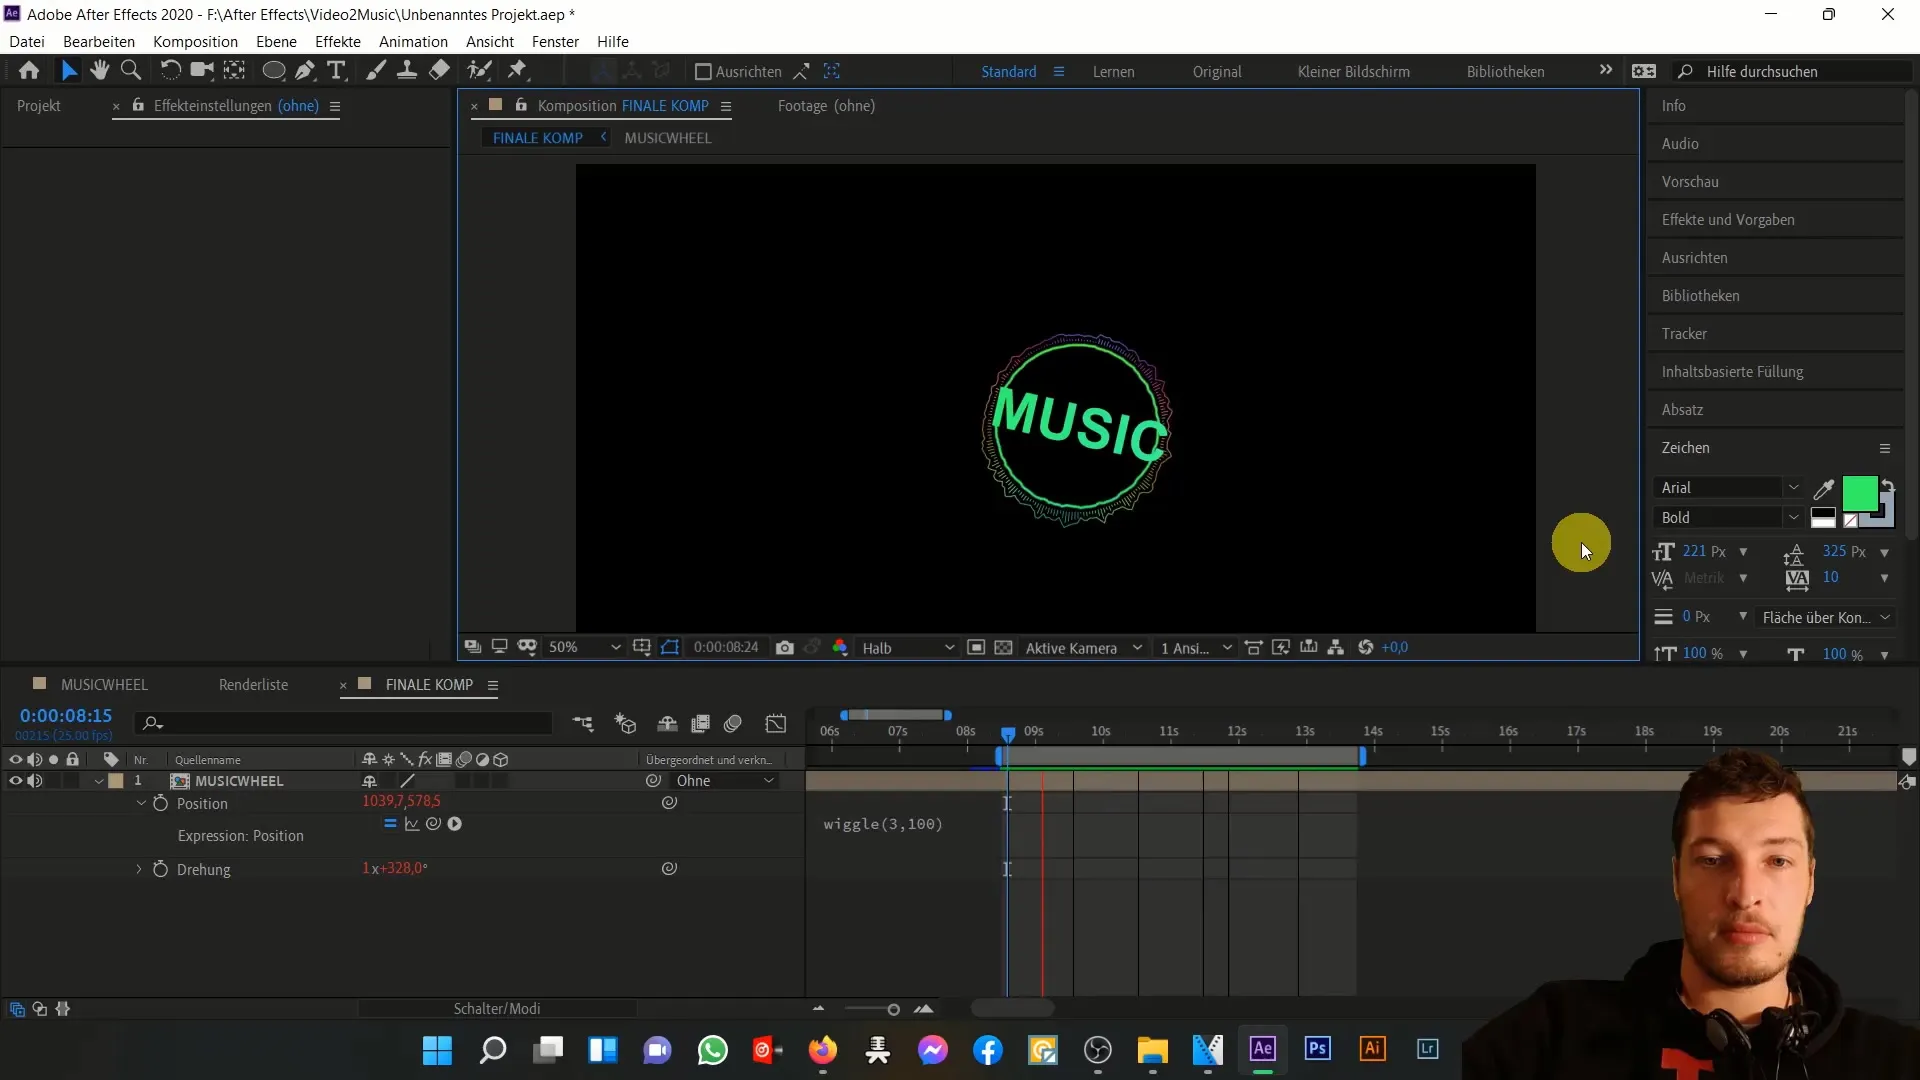Open the Fläche über Kontur dropdown

1826,618
